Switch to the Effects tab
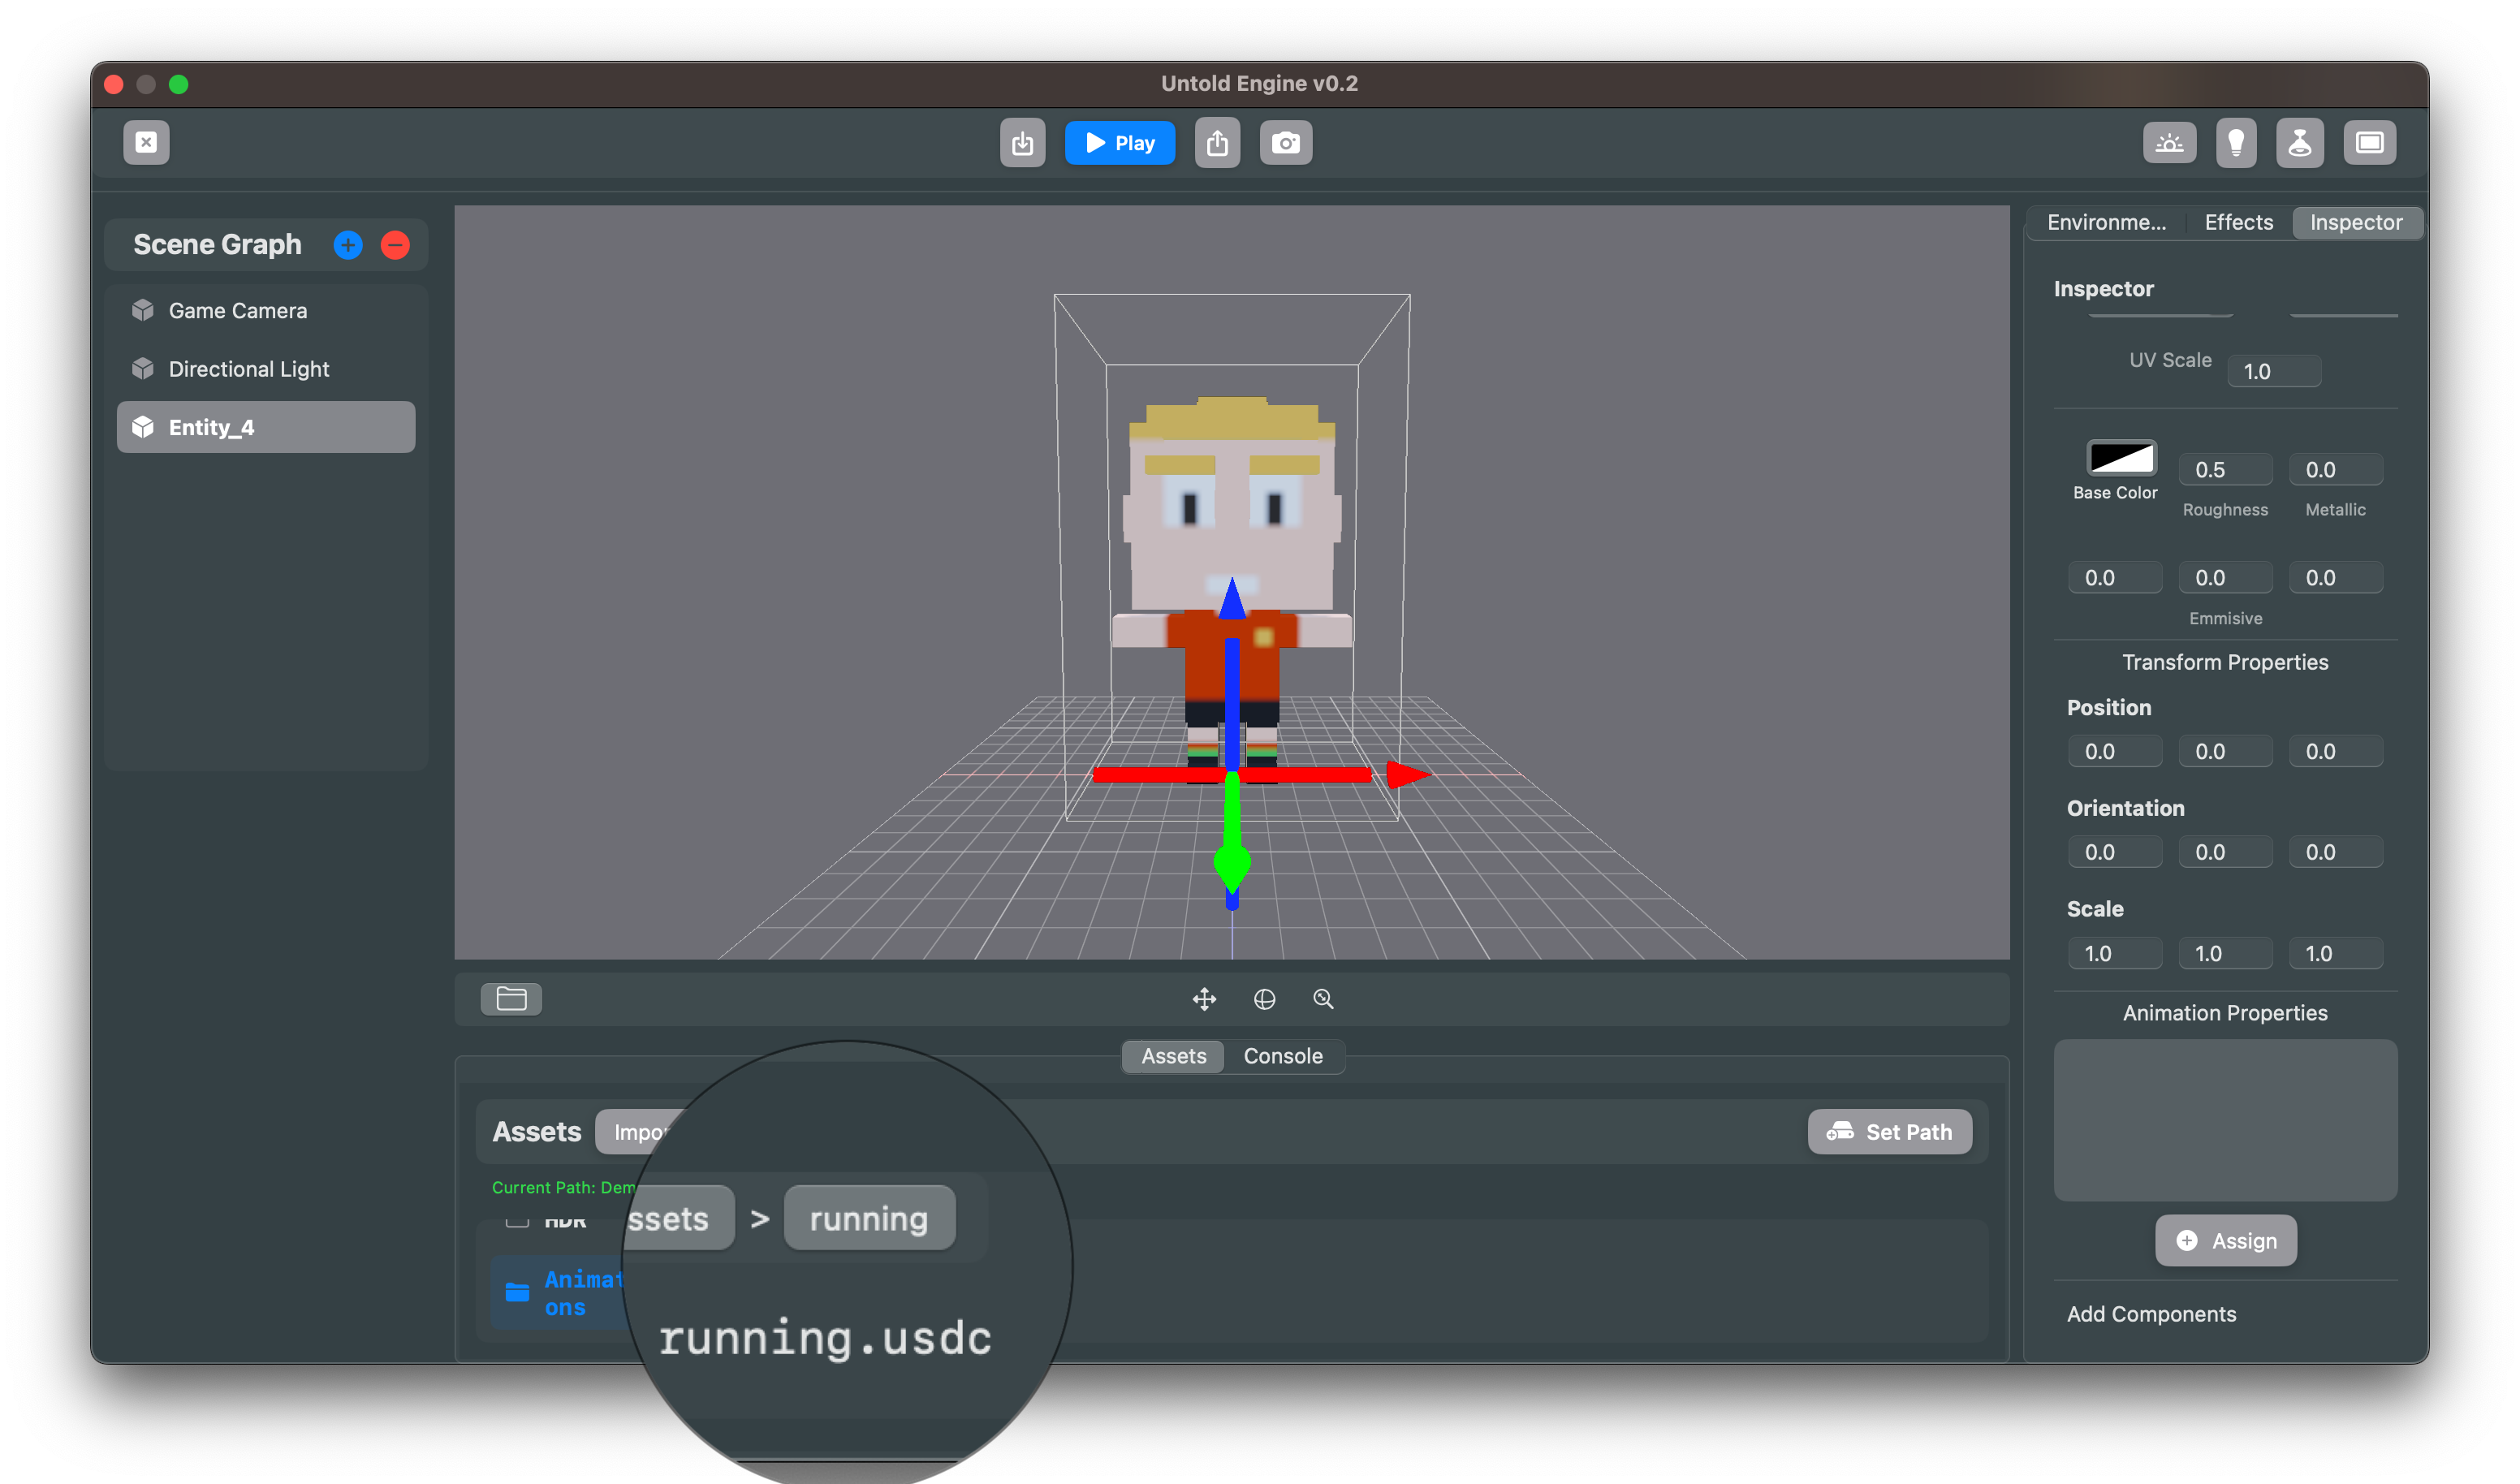Image resolution: width=2520 pixels, height=1484 pixels. 2238,222
